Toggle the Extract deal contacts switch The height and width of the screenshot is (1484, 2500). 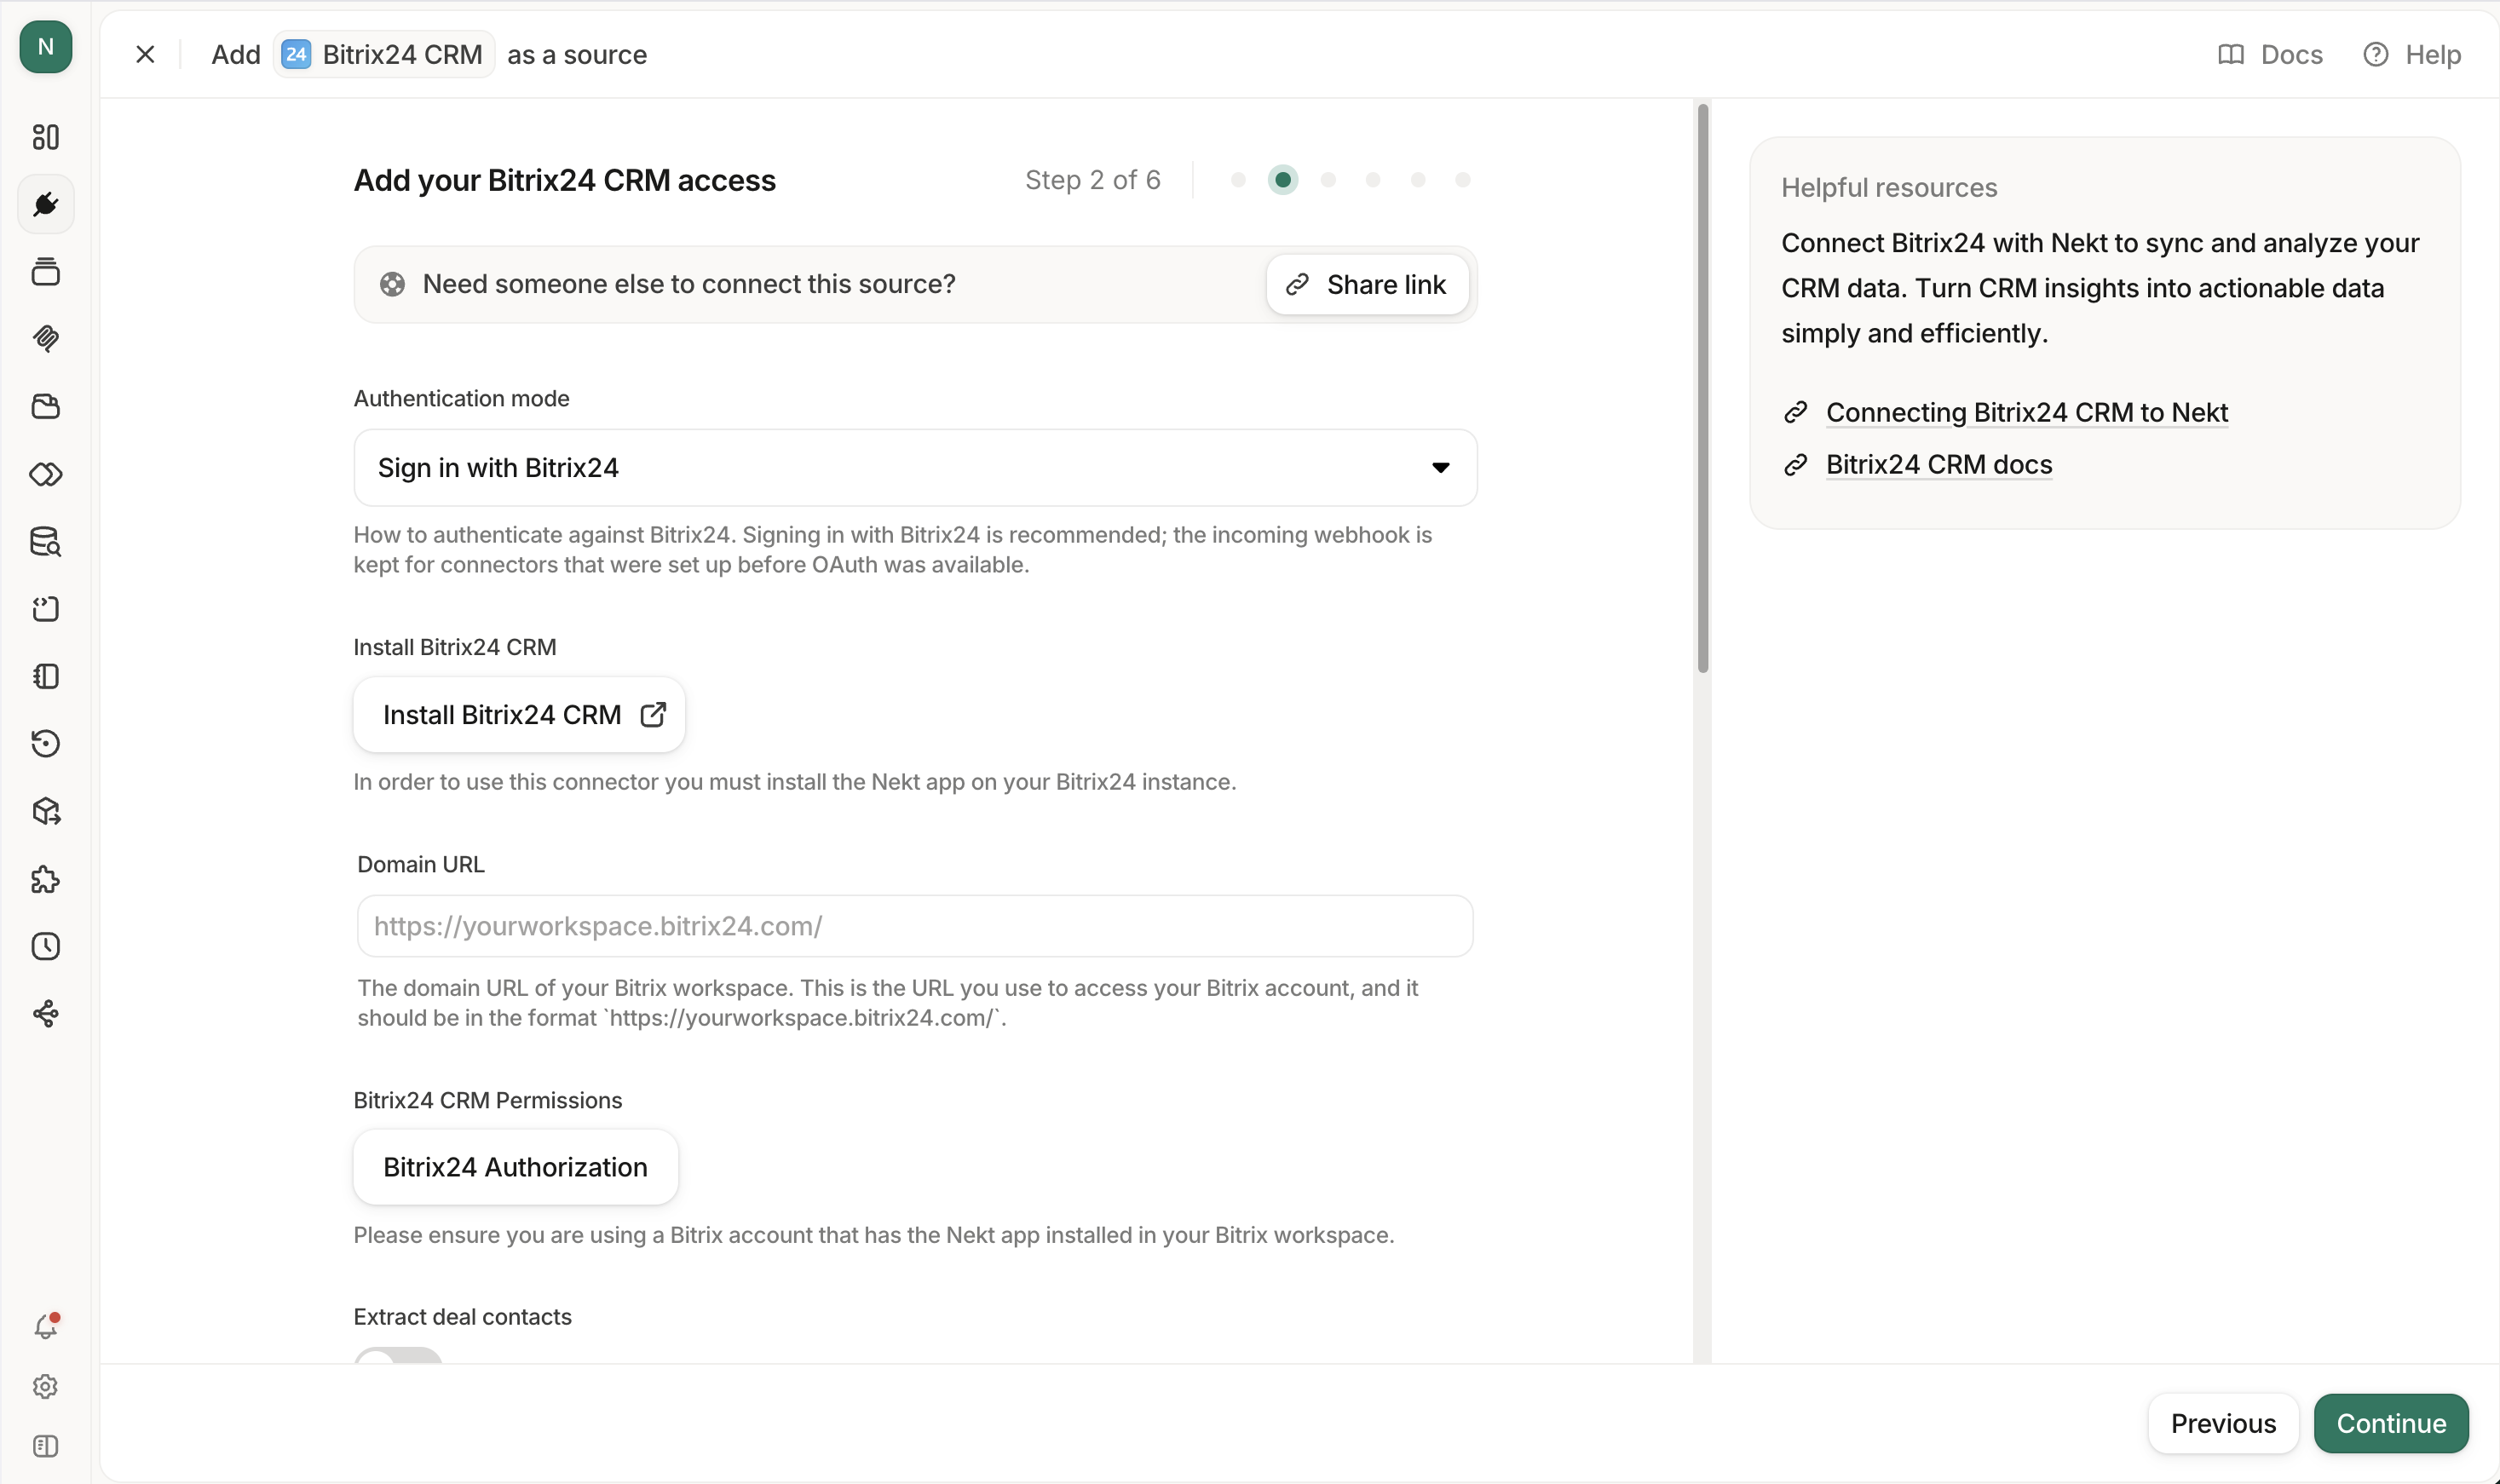click(398, 1356)
